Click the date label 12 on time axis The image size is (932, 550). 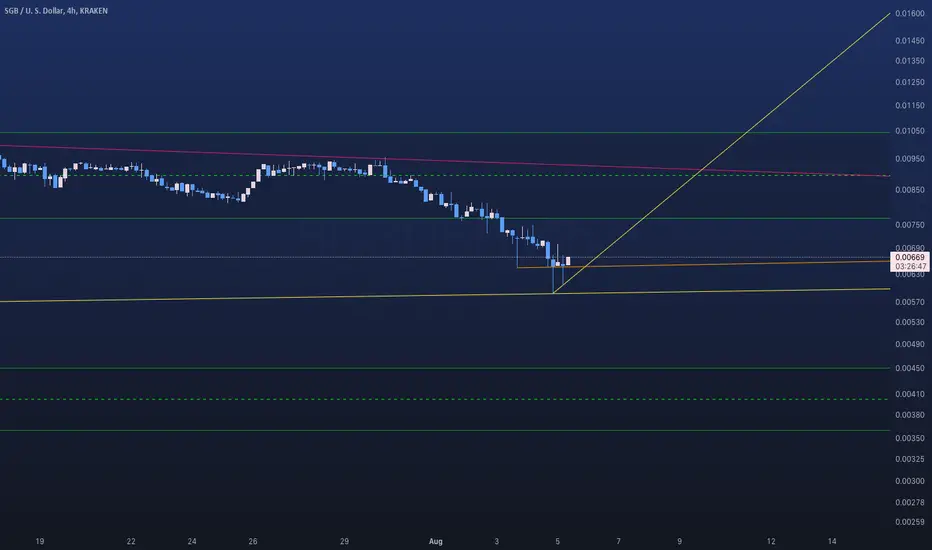click(x=771, y=541)
